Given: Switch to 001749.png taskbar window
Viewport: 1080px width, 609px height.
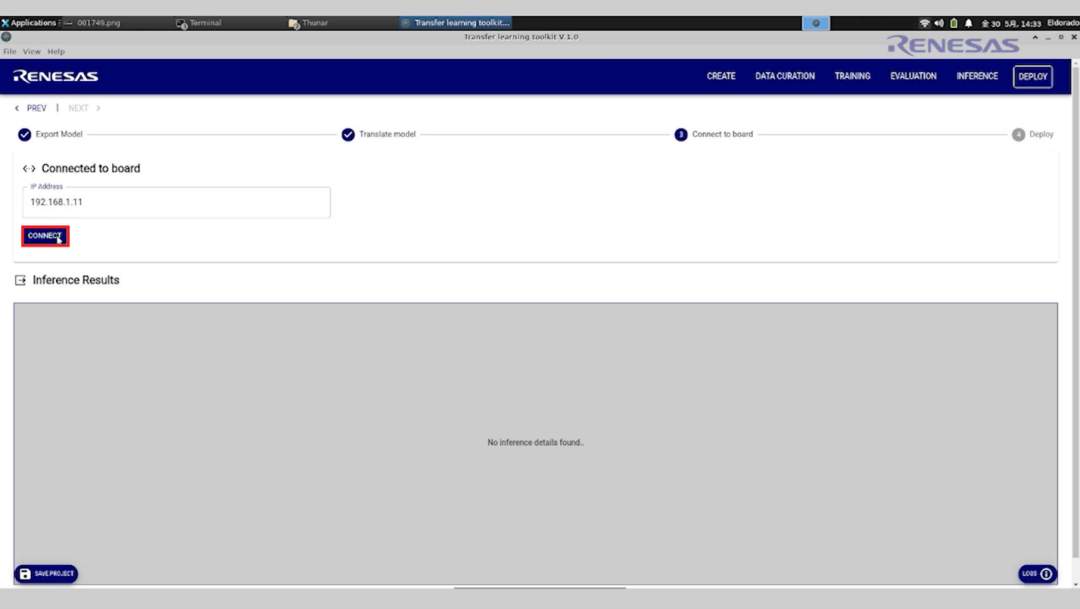Looking at the screenshot, I should pos(93,23).
